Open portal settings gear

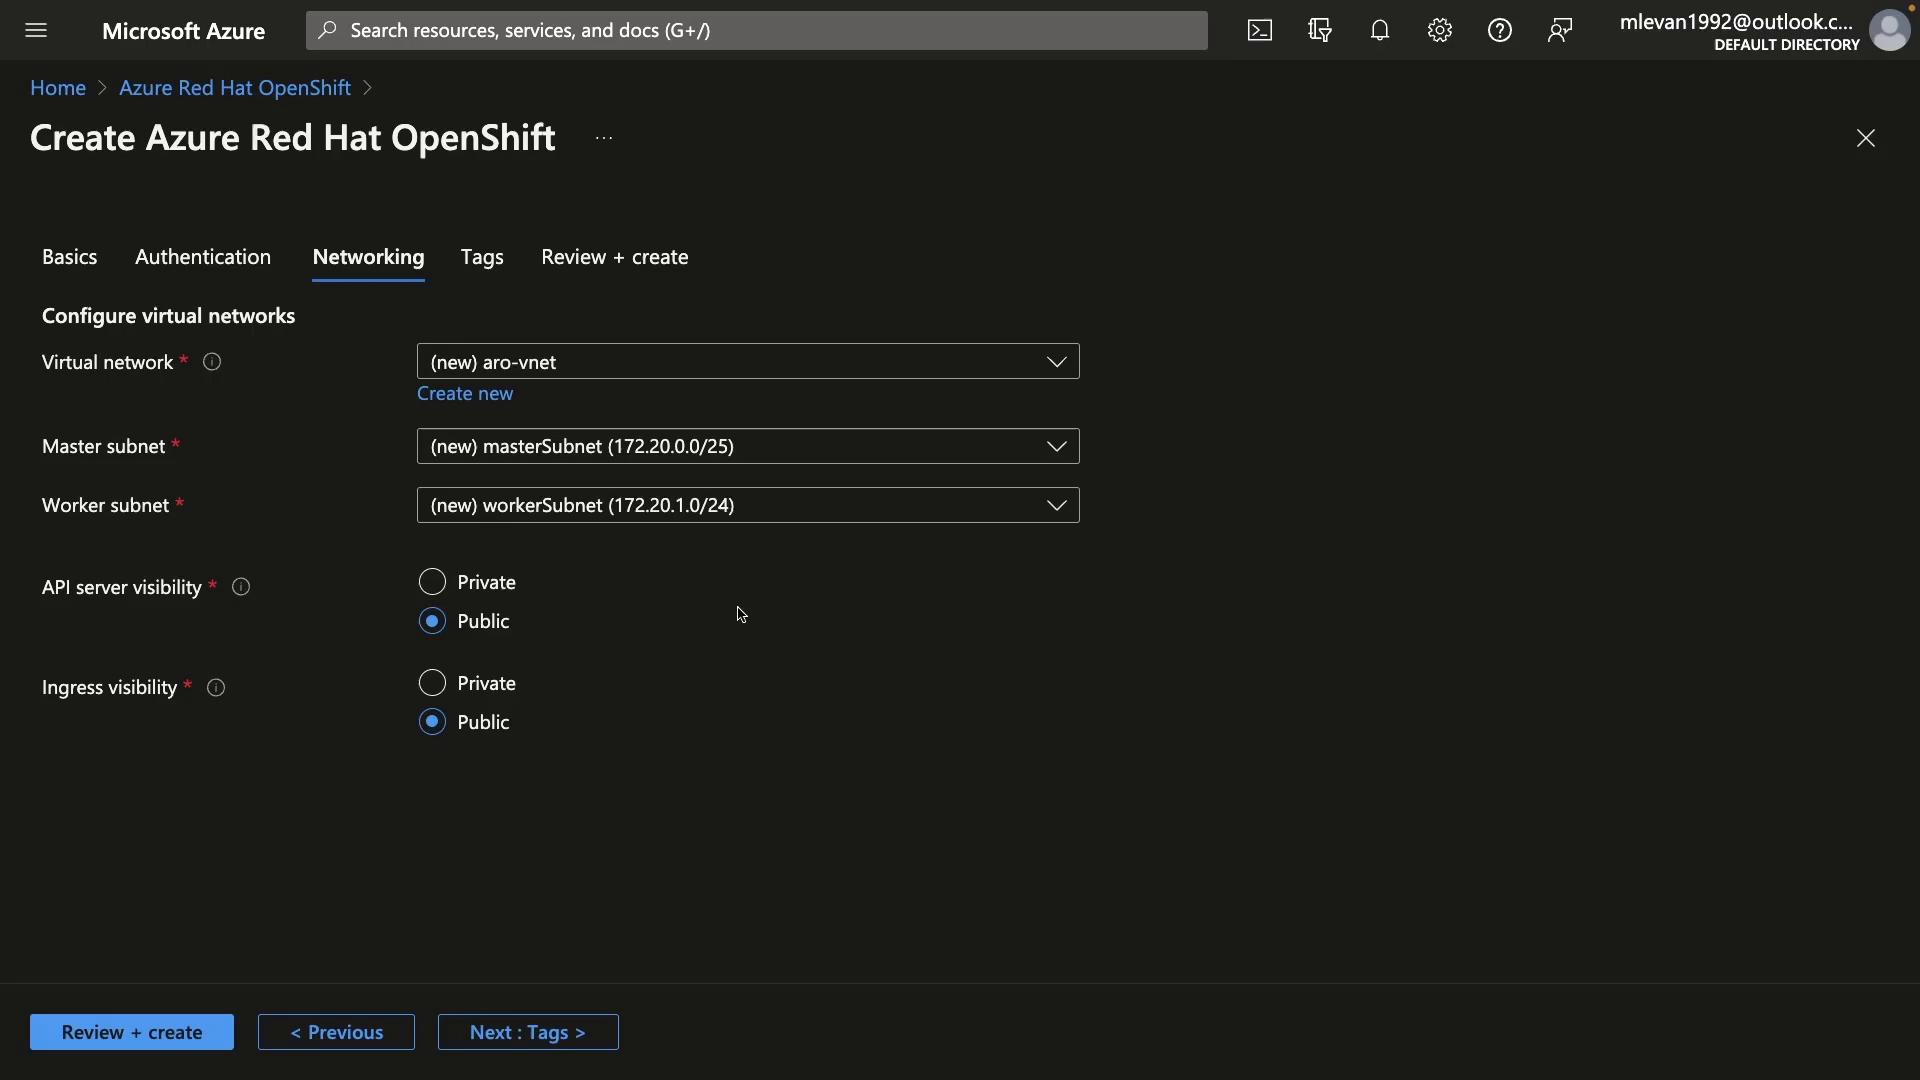pyautogui.click(x=1440, y=30)
